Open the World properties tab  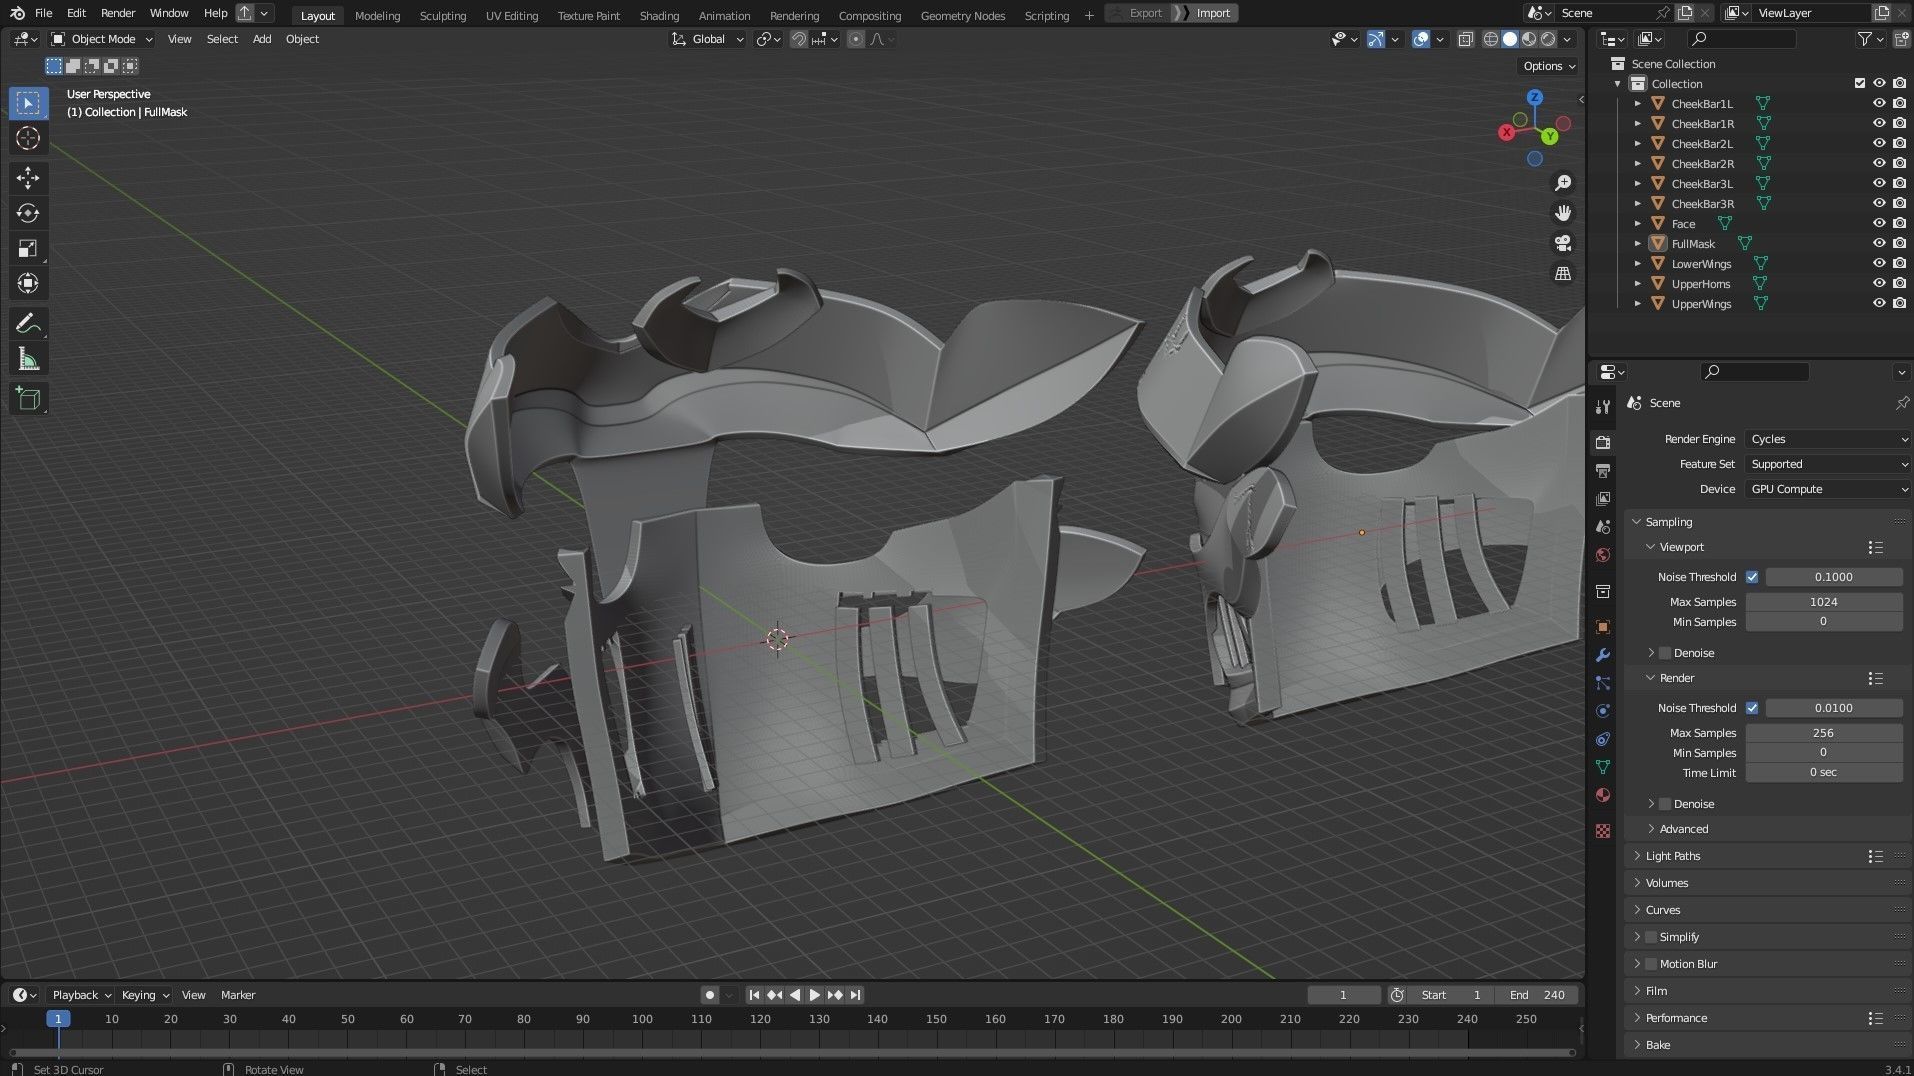[1603, 555]
